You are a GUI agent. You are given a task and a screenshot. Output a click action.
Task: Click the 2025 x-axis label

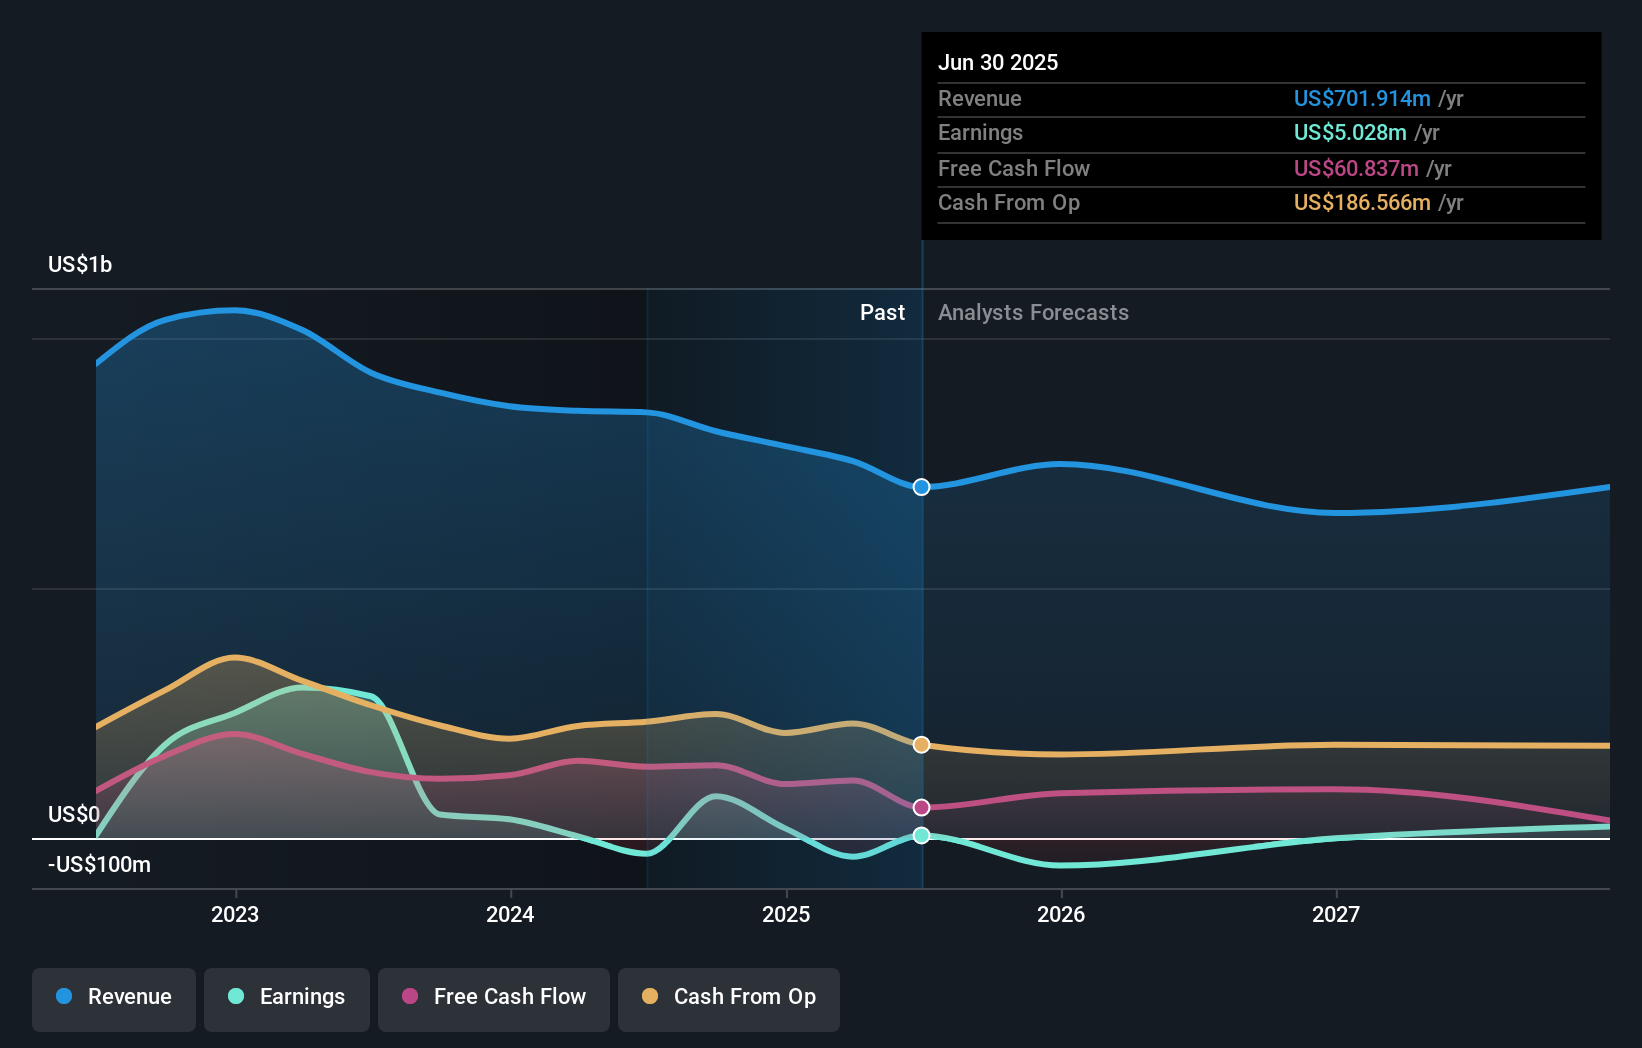tap(786, 914)
